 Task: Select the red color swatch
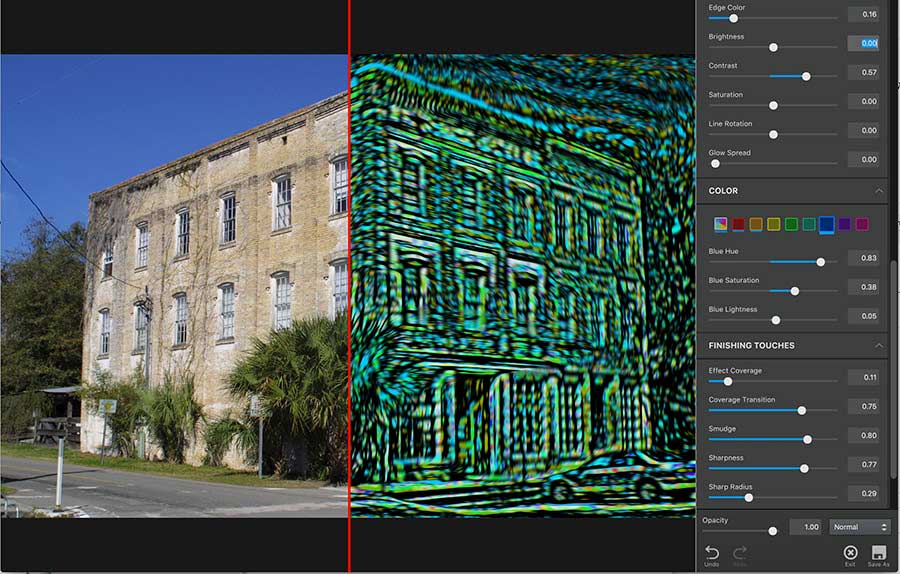[x=738, y=224]
